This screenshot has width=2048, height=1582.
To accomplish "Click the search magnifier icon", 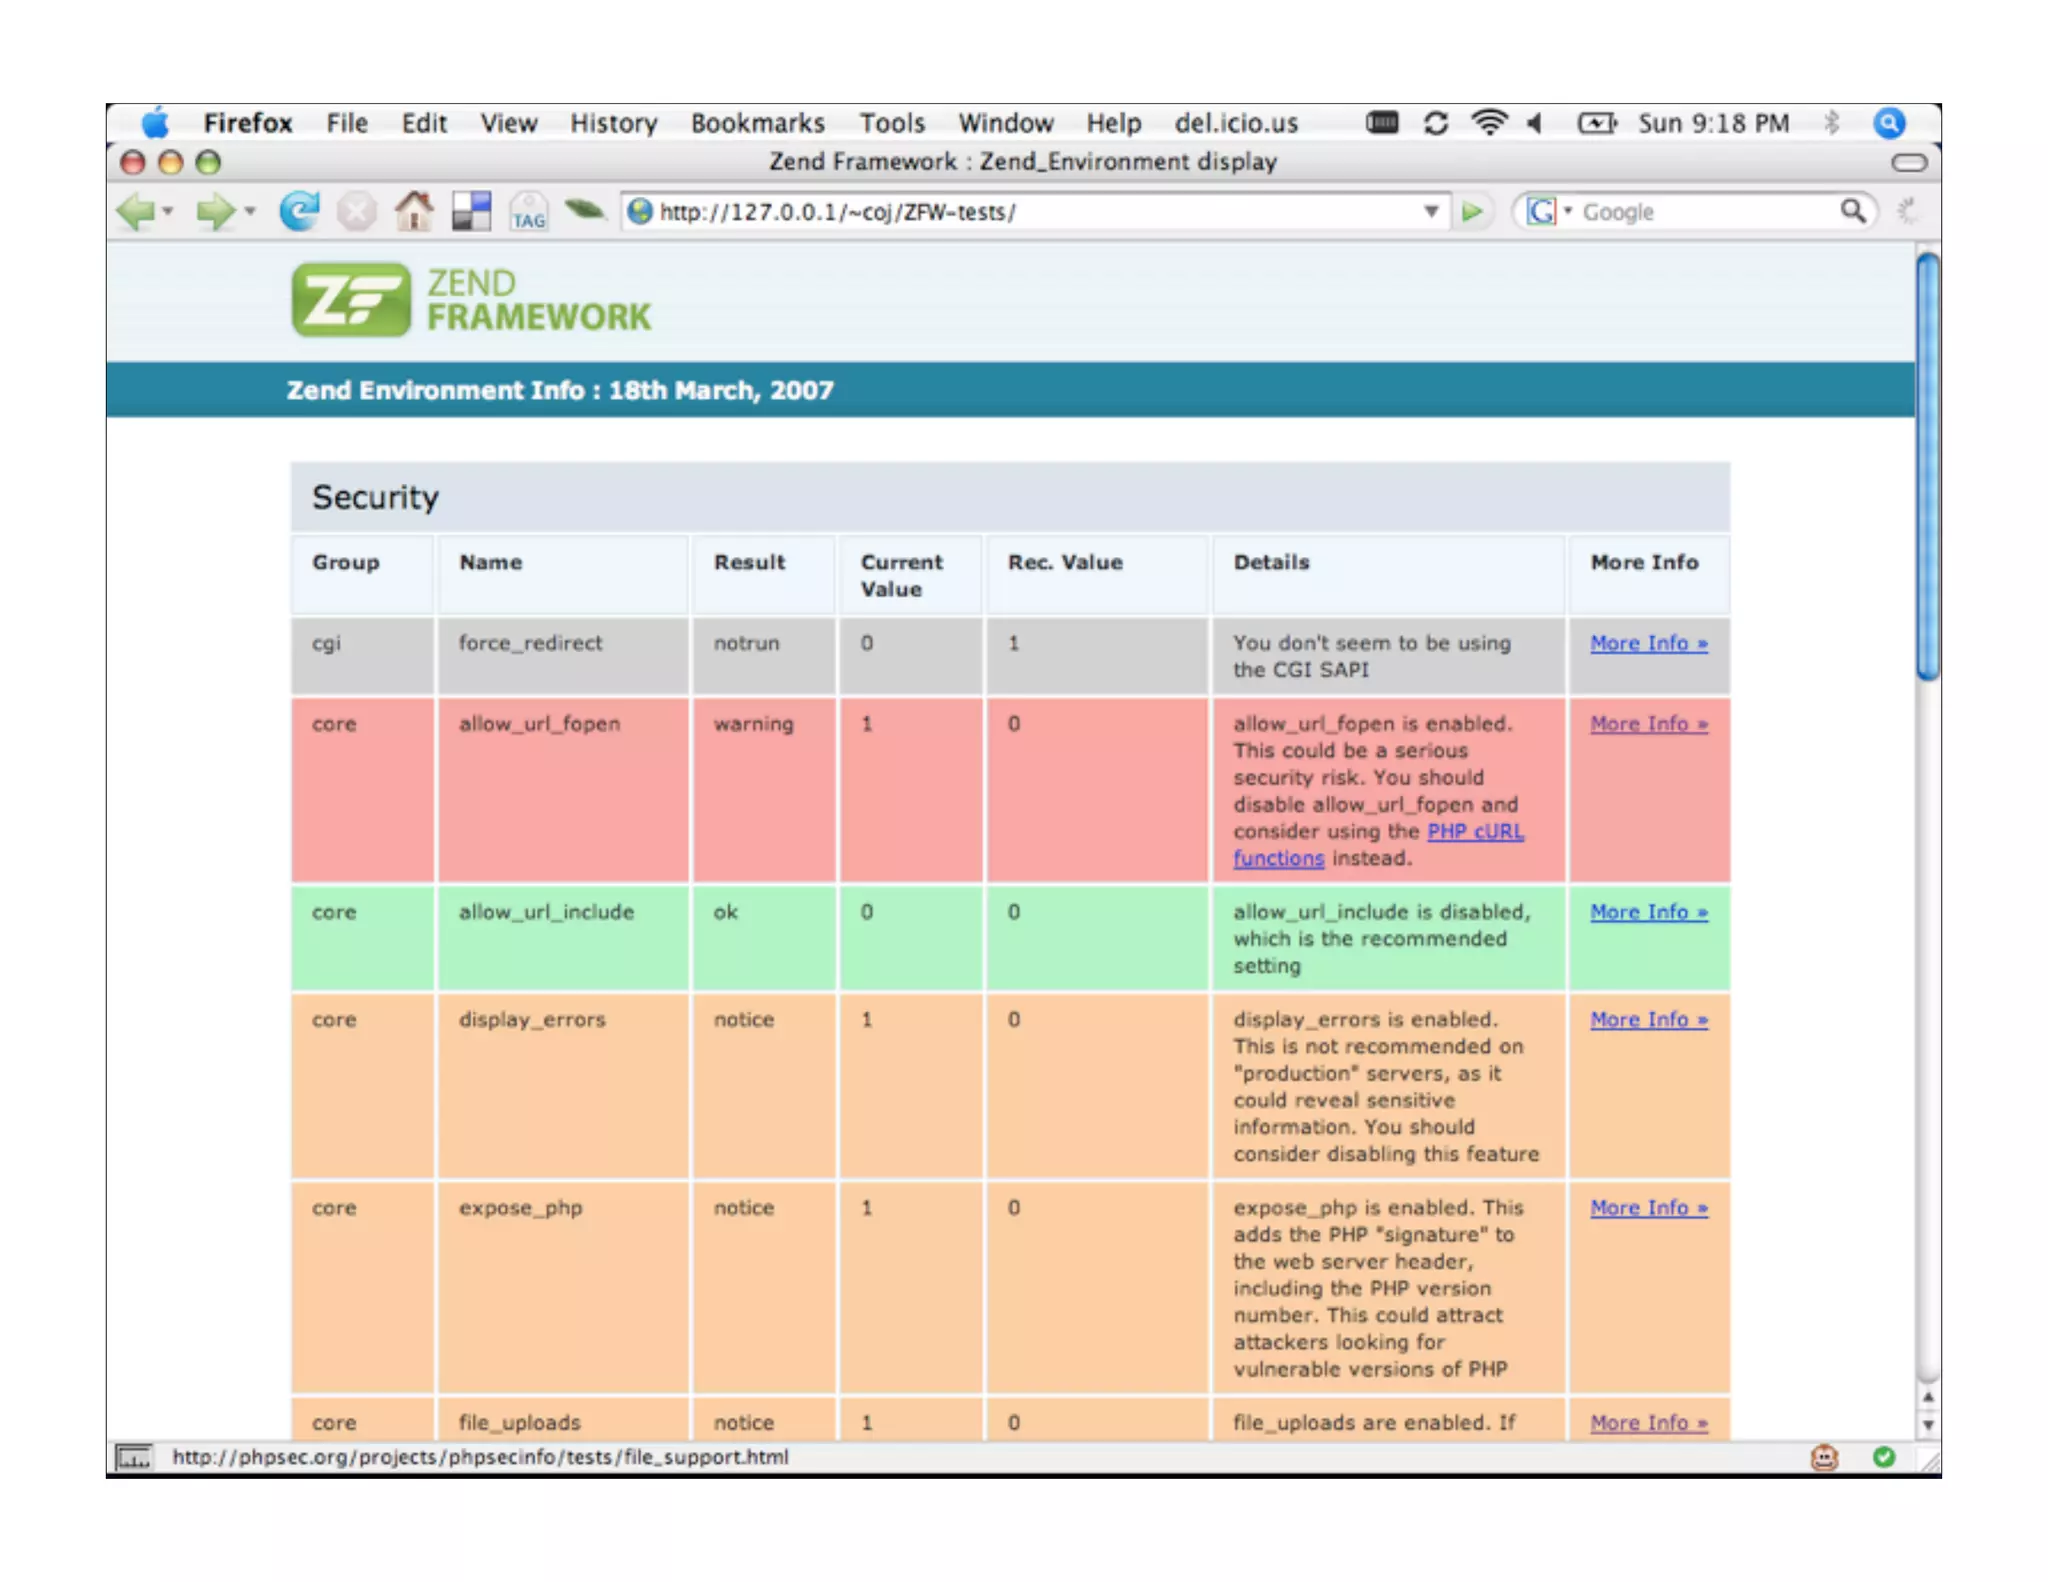I will tap(1852, 211).
